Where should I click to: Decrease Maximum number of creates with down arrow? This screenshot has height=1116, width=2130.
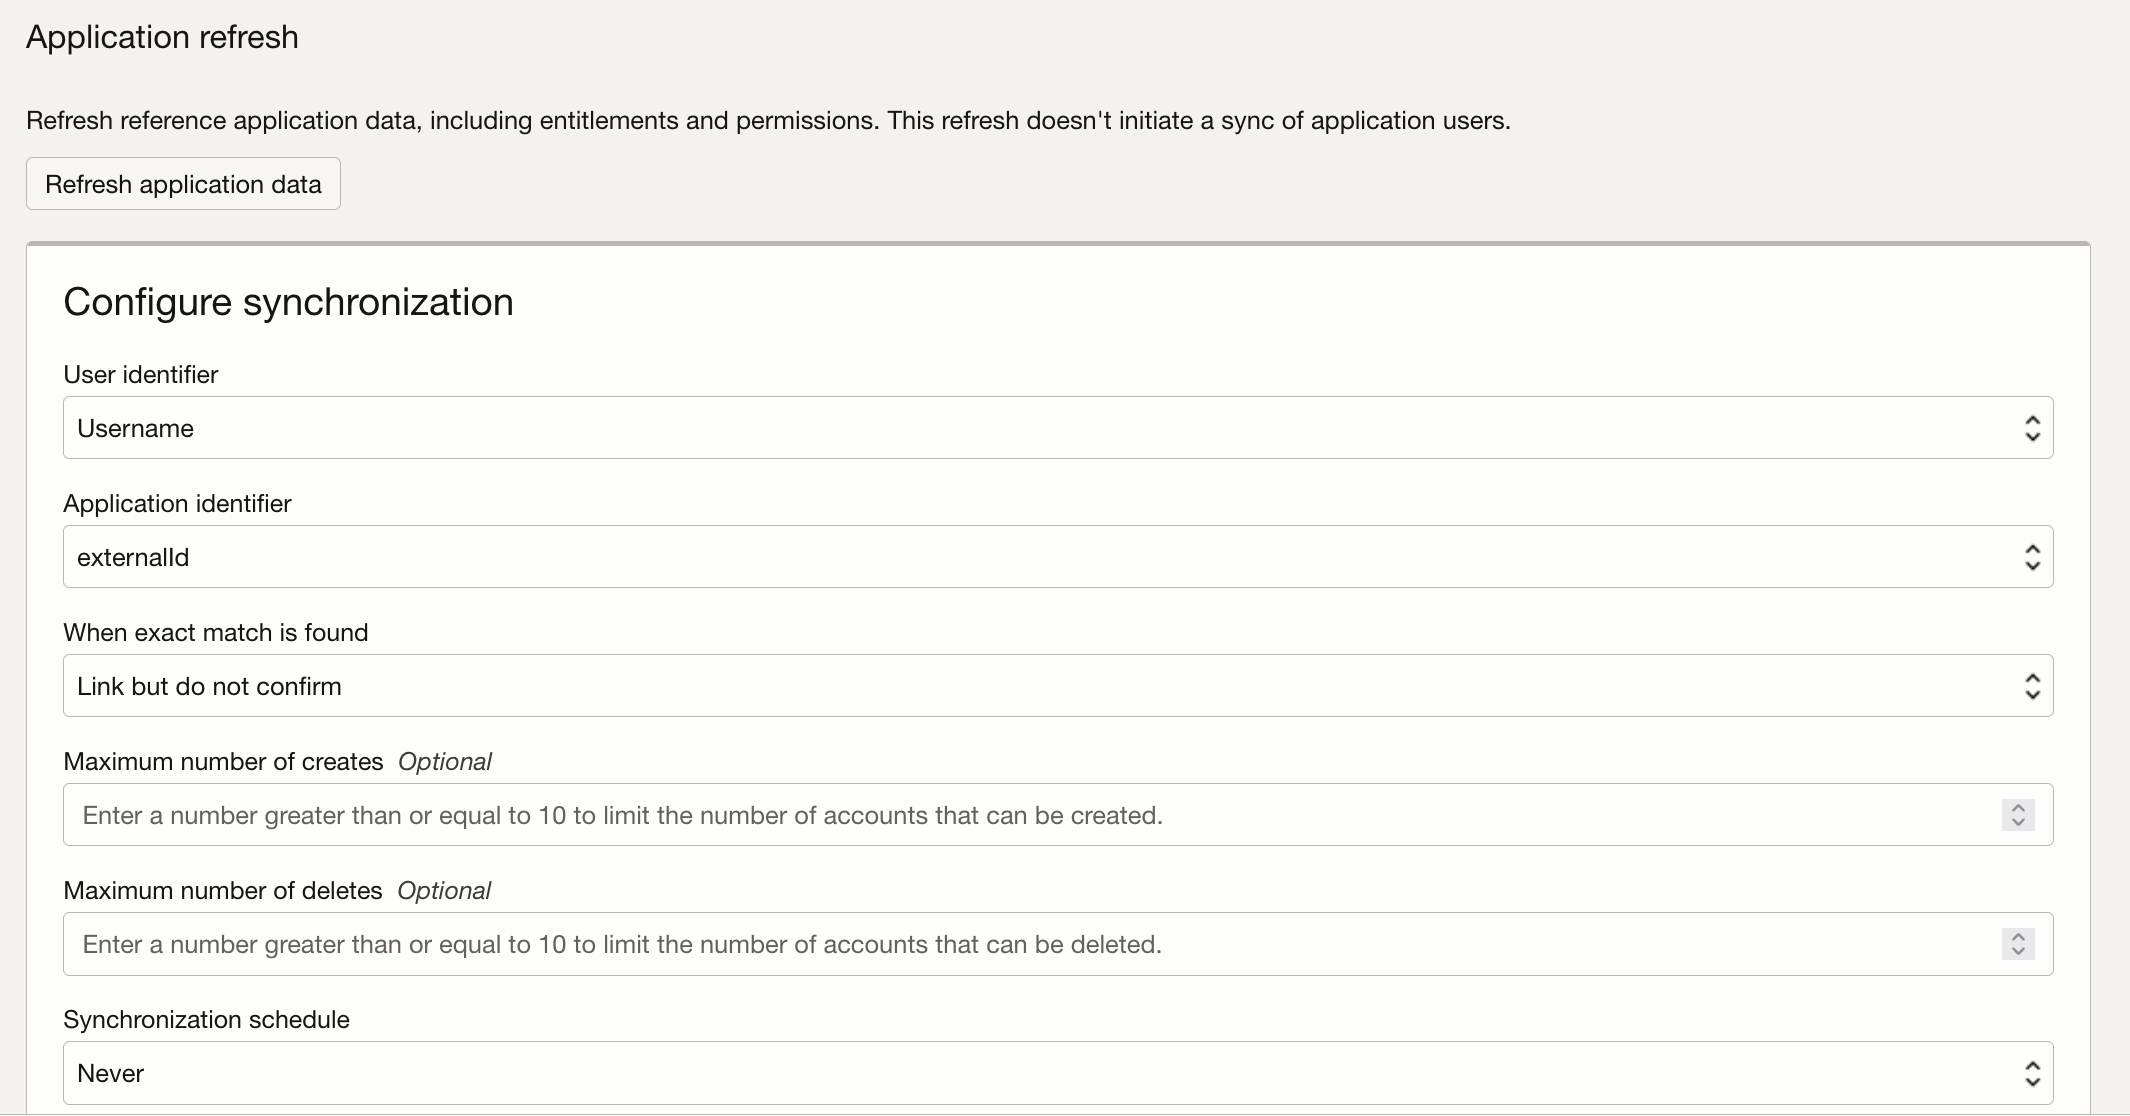[x=2018, y=823]
